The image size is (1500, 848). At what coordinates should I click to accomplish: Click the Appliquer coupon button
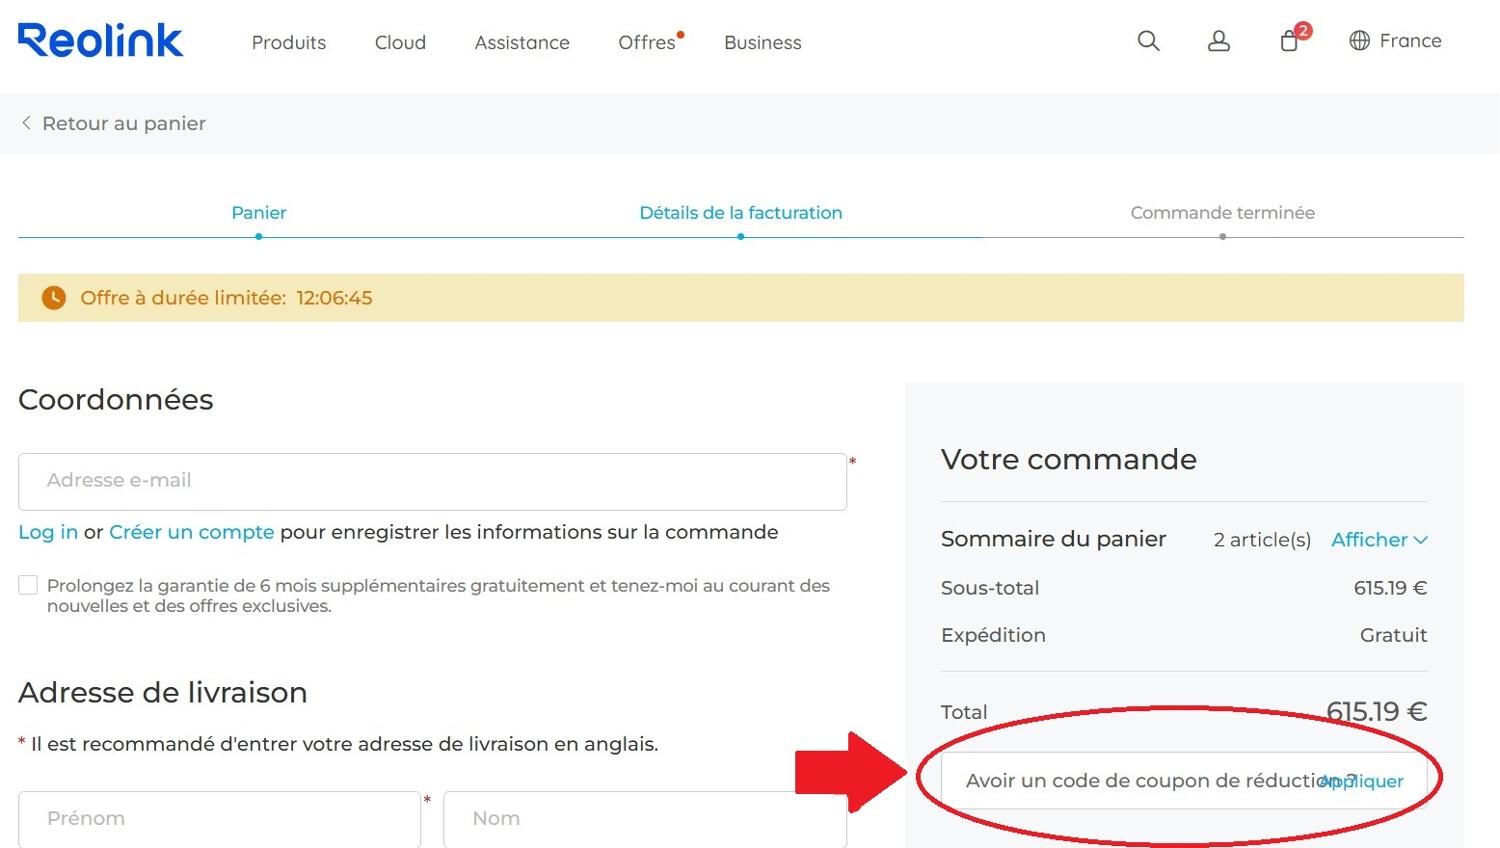1362,781
